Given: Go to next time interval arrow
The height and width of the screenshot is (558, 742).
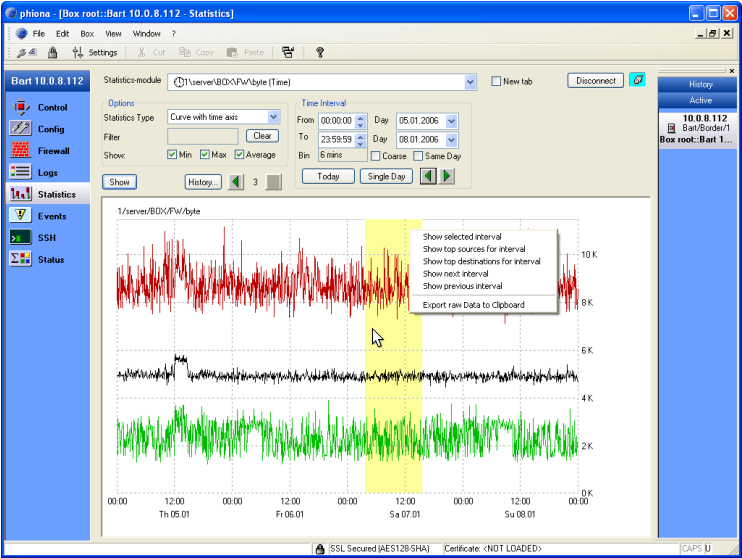Looking at the screenshot, I should (x=447, y=177).
